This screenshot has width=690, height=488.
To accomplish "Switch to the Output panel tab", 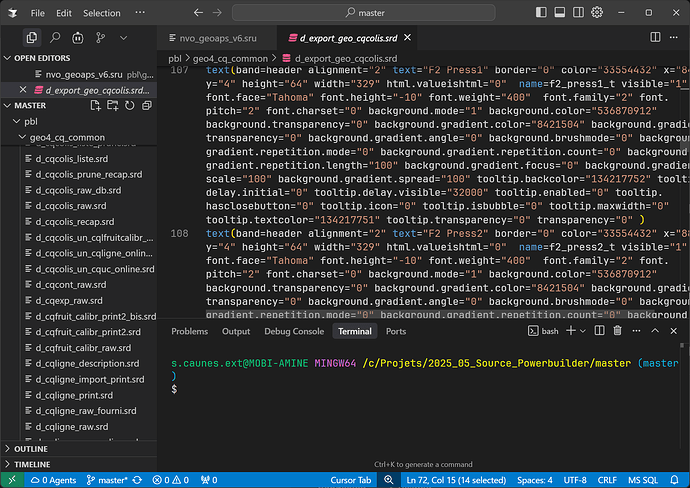I will click(x=236, y=331).
